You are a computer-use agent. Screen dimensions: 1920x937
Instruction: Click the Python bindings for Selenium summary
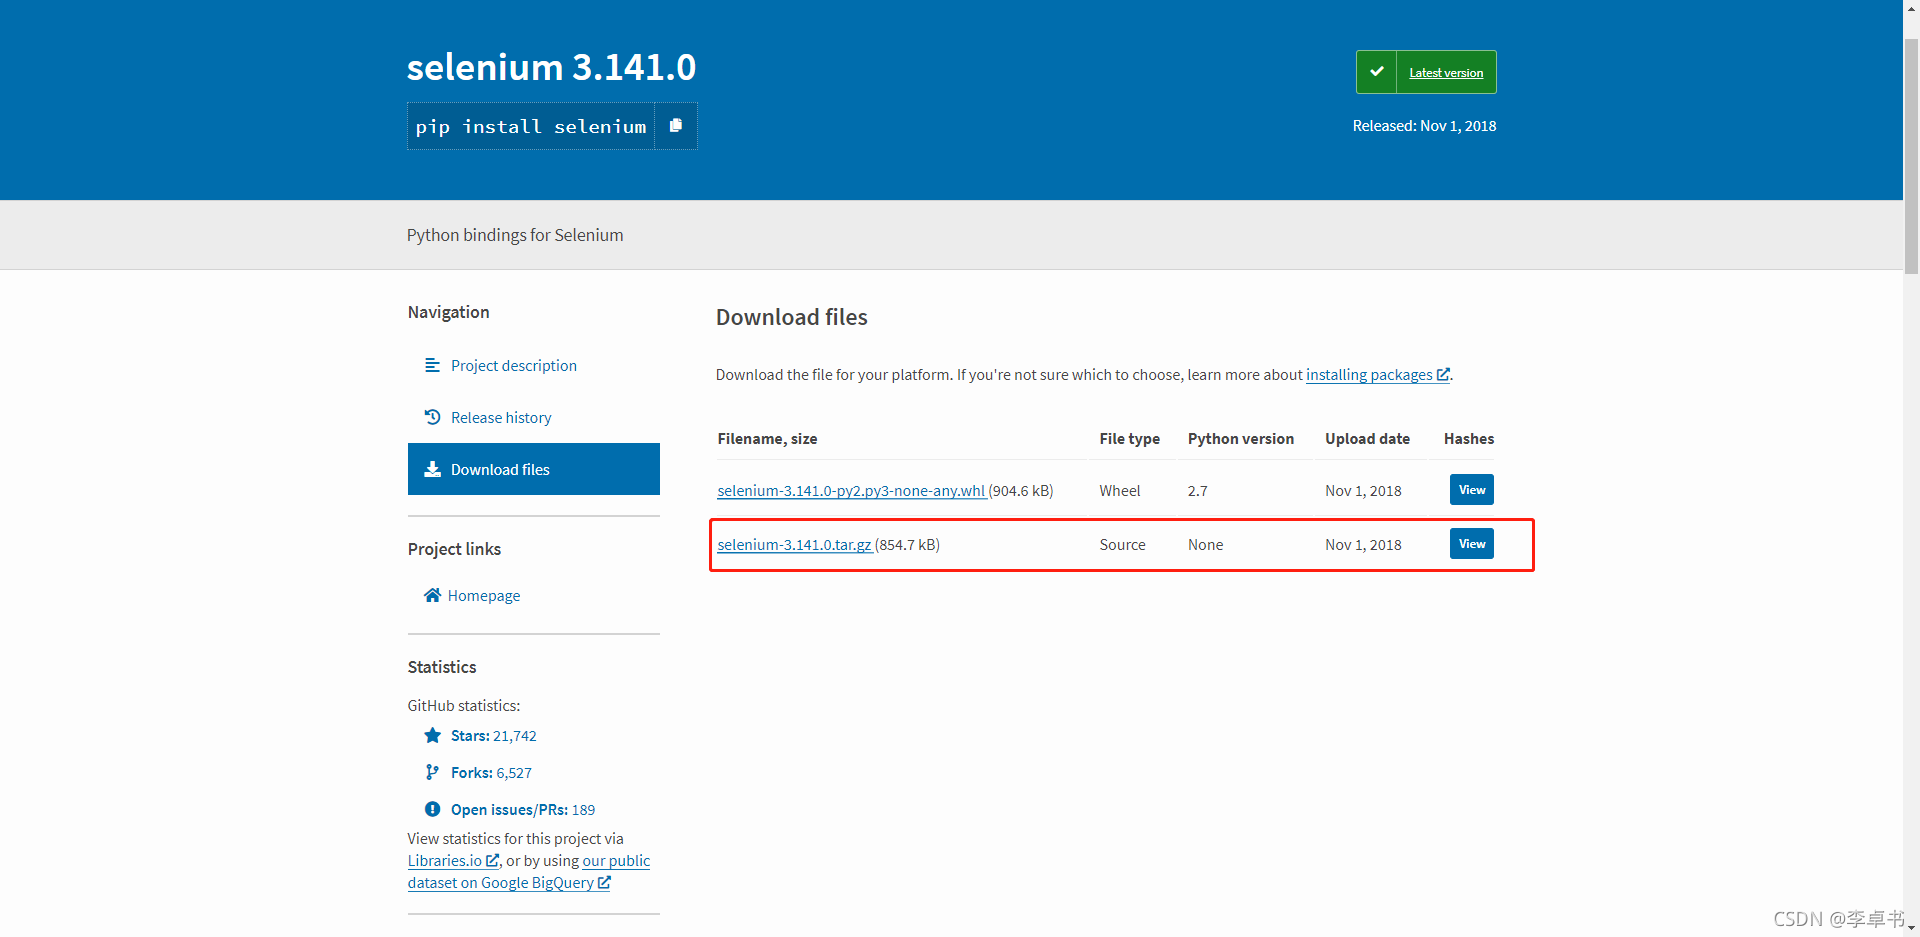(x=515, y=235)
